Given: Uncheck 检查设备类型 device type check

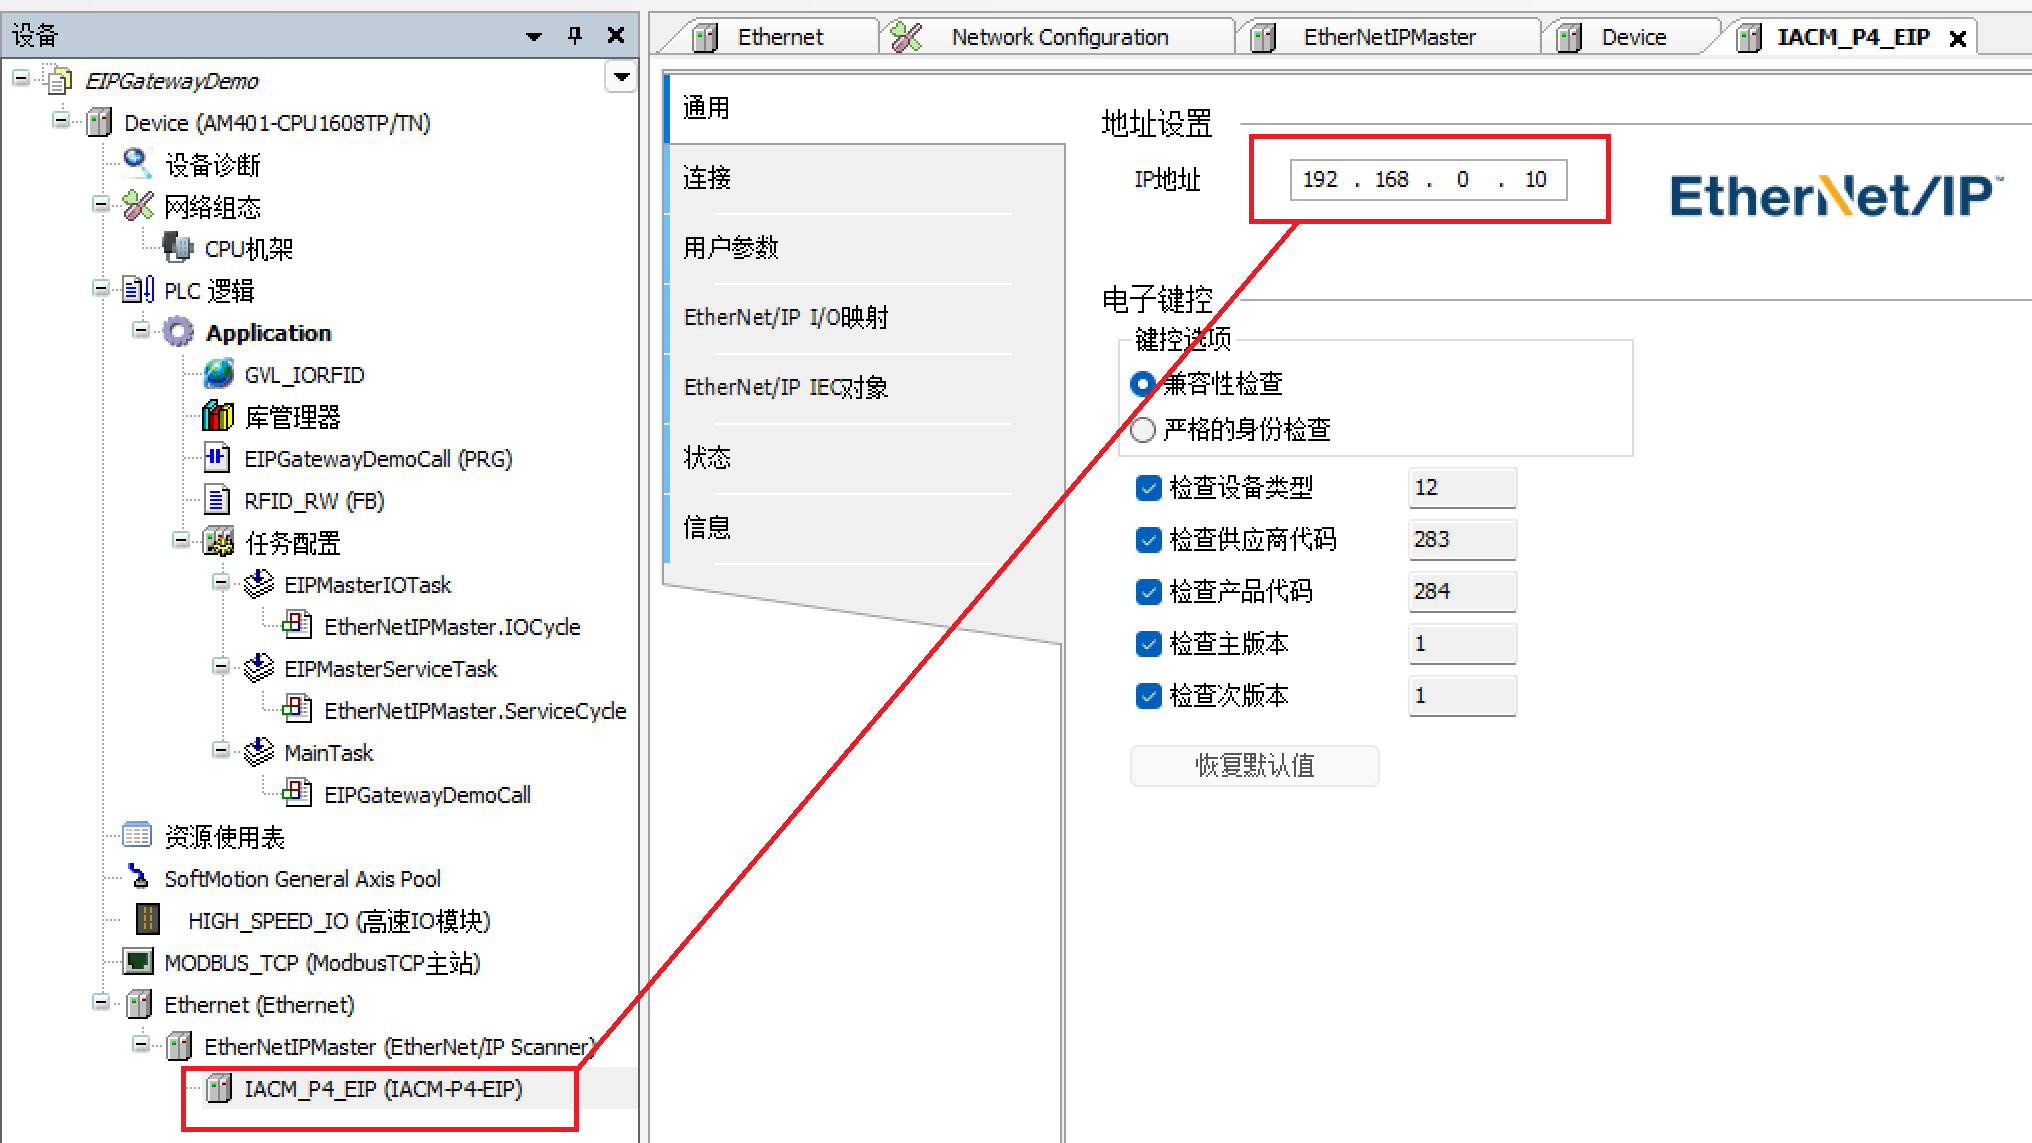Looking at the screenshot, I should pos(1148,488).
